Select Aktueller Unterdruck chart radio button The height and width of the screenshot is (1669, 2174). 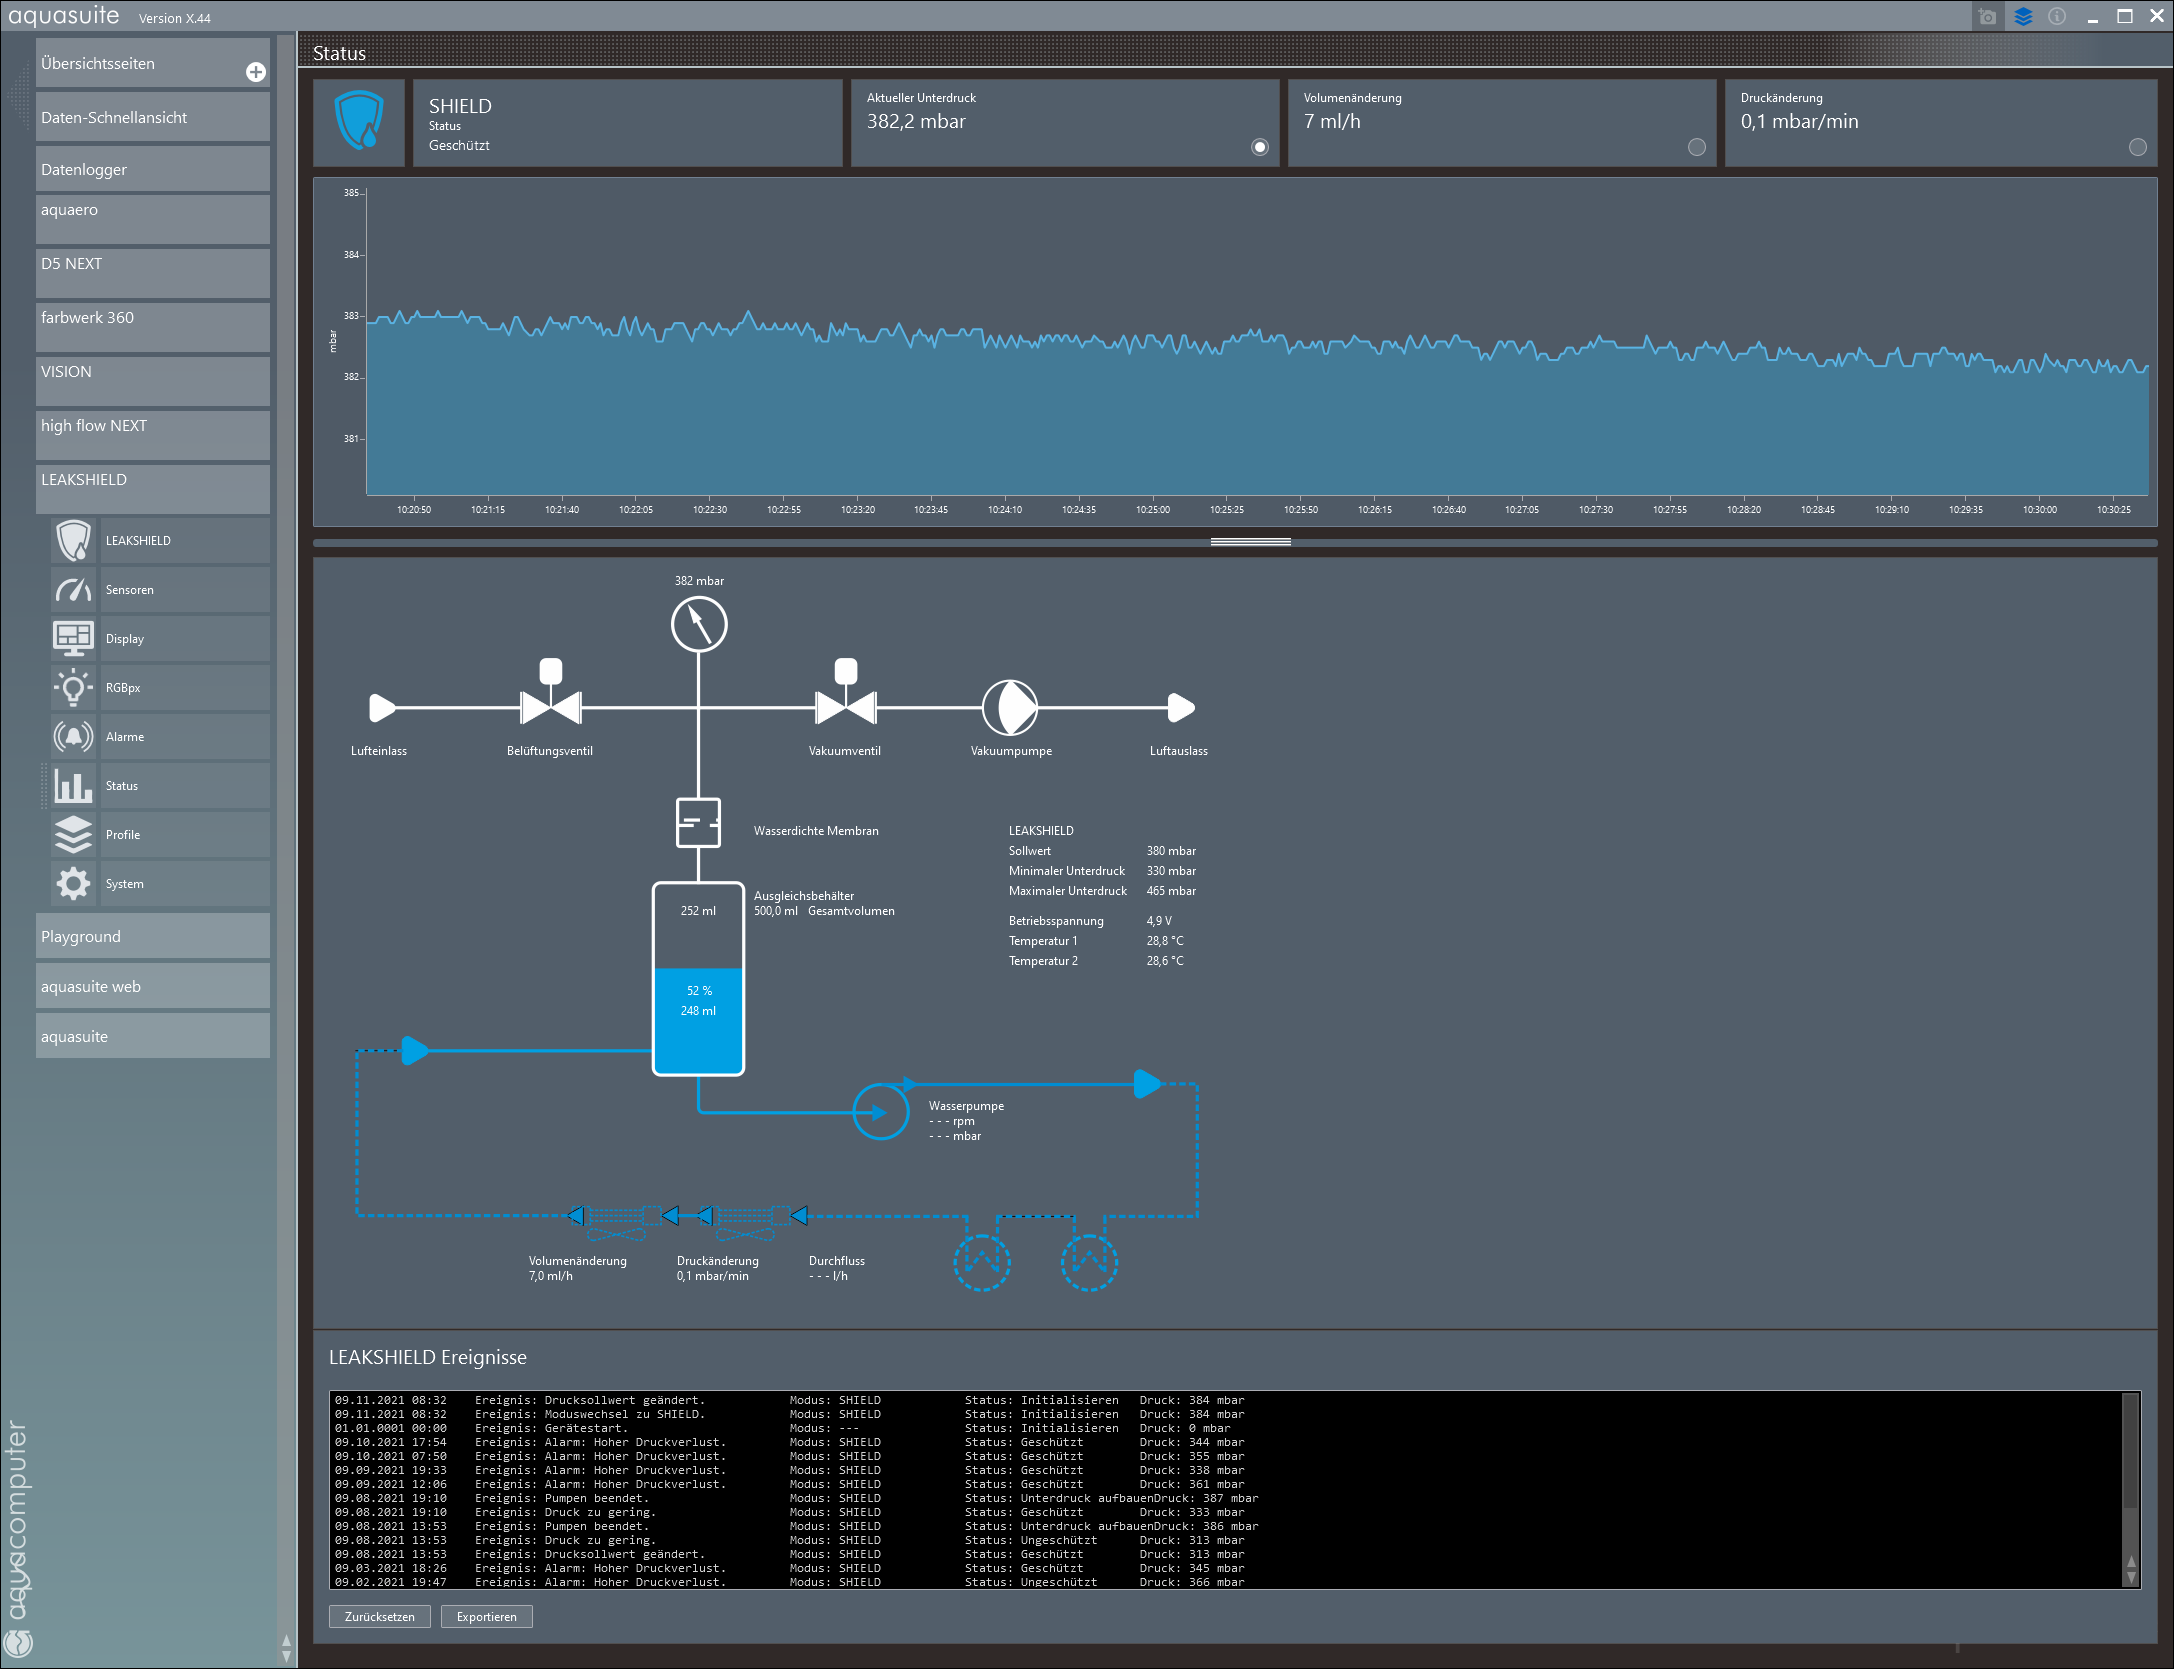coord(1260,147)
